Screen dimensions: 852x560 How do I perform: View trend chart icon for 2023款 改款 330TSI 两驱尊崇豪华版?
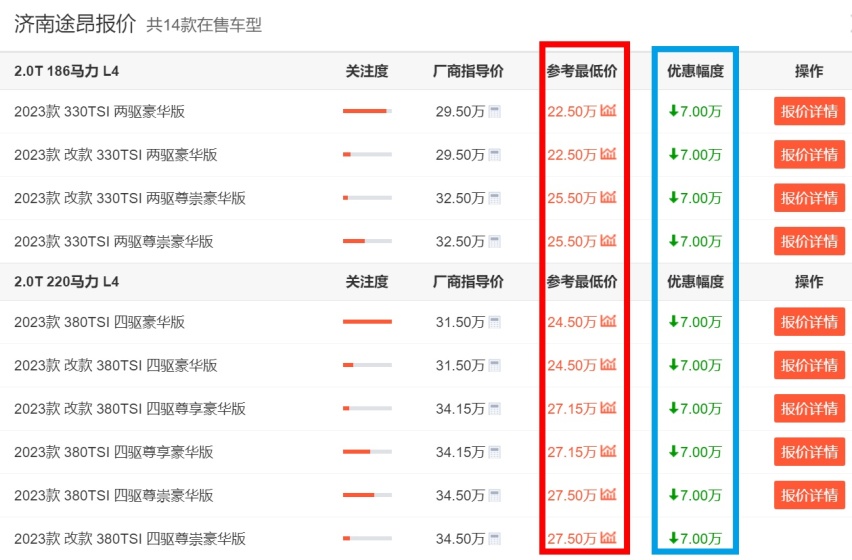tap(608, 197)
